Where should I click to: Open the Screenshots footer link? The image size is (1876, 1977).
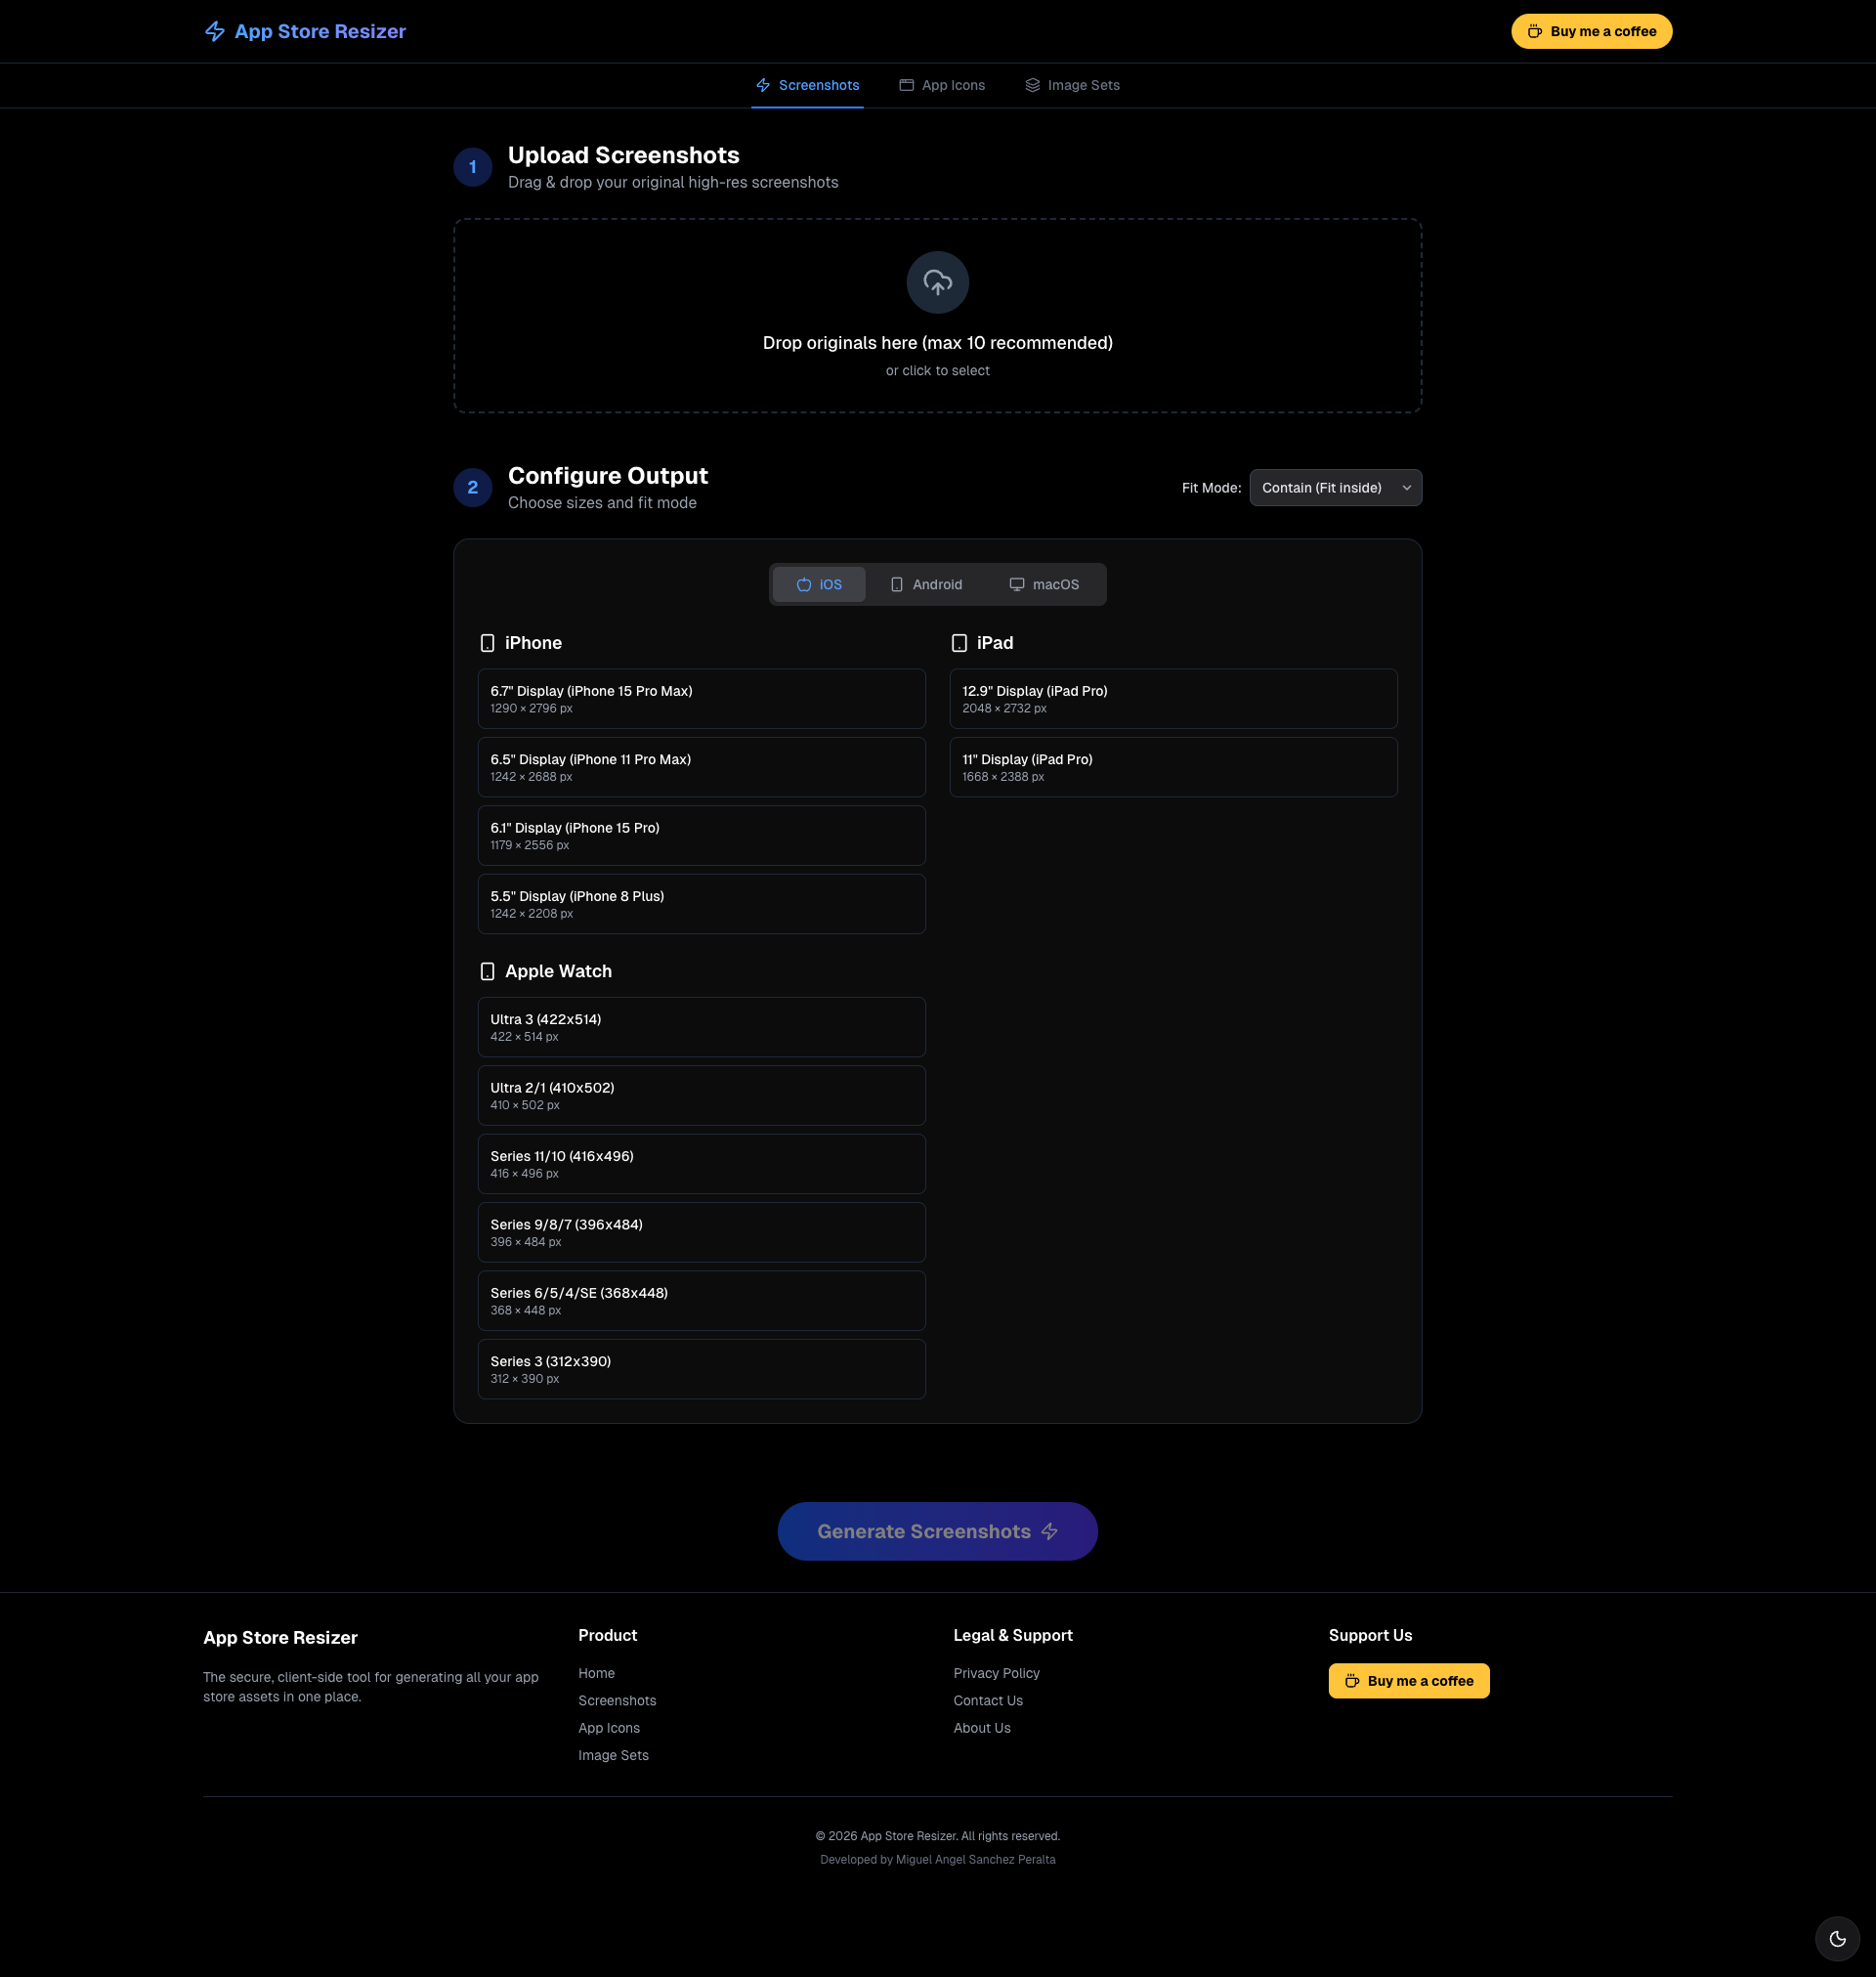click(617, 1700)
